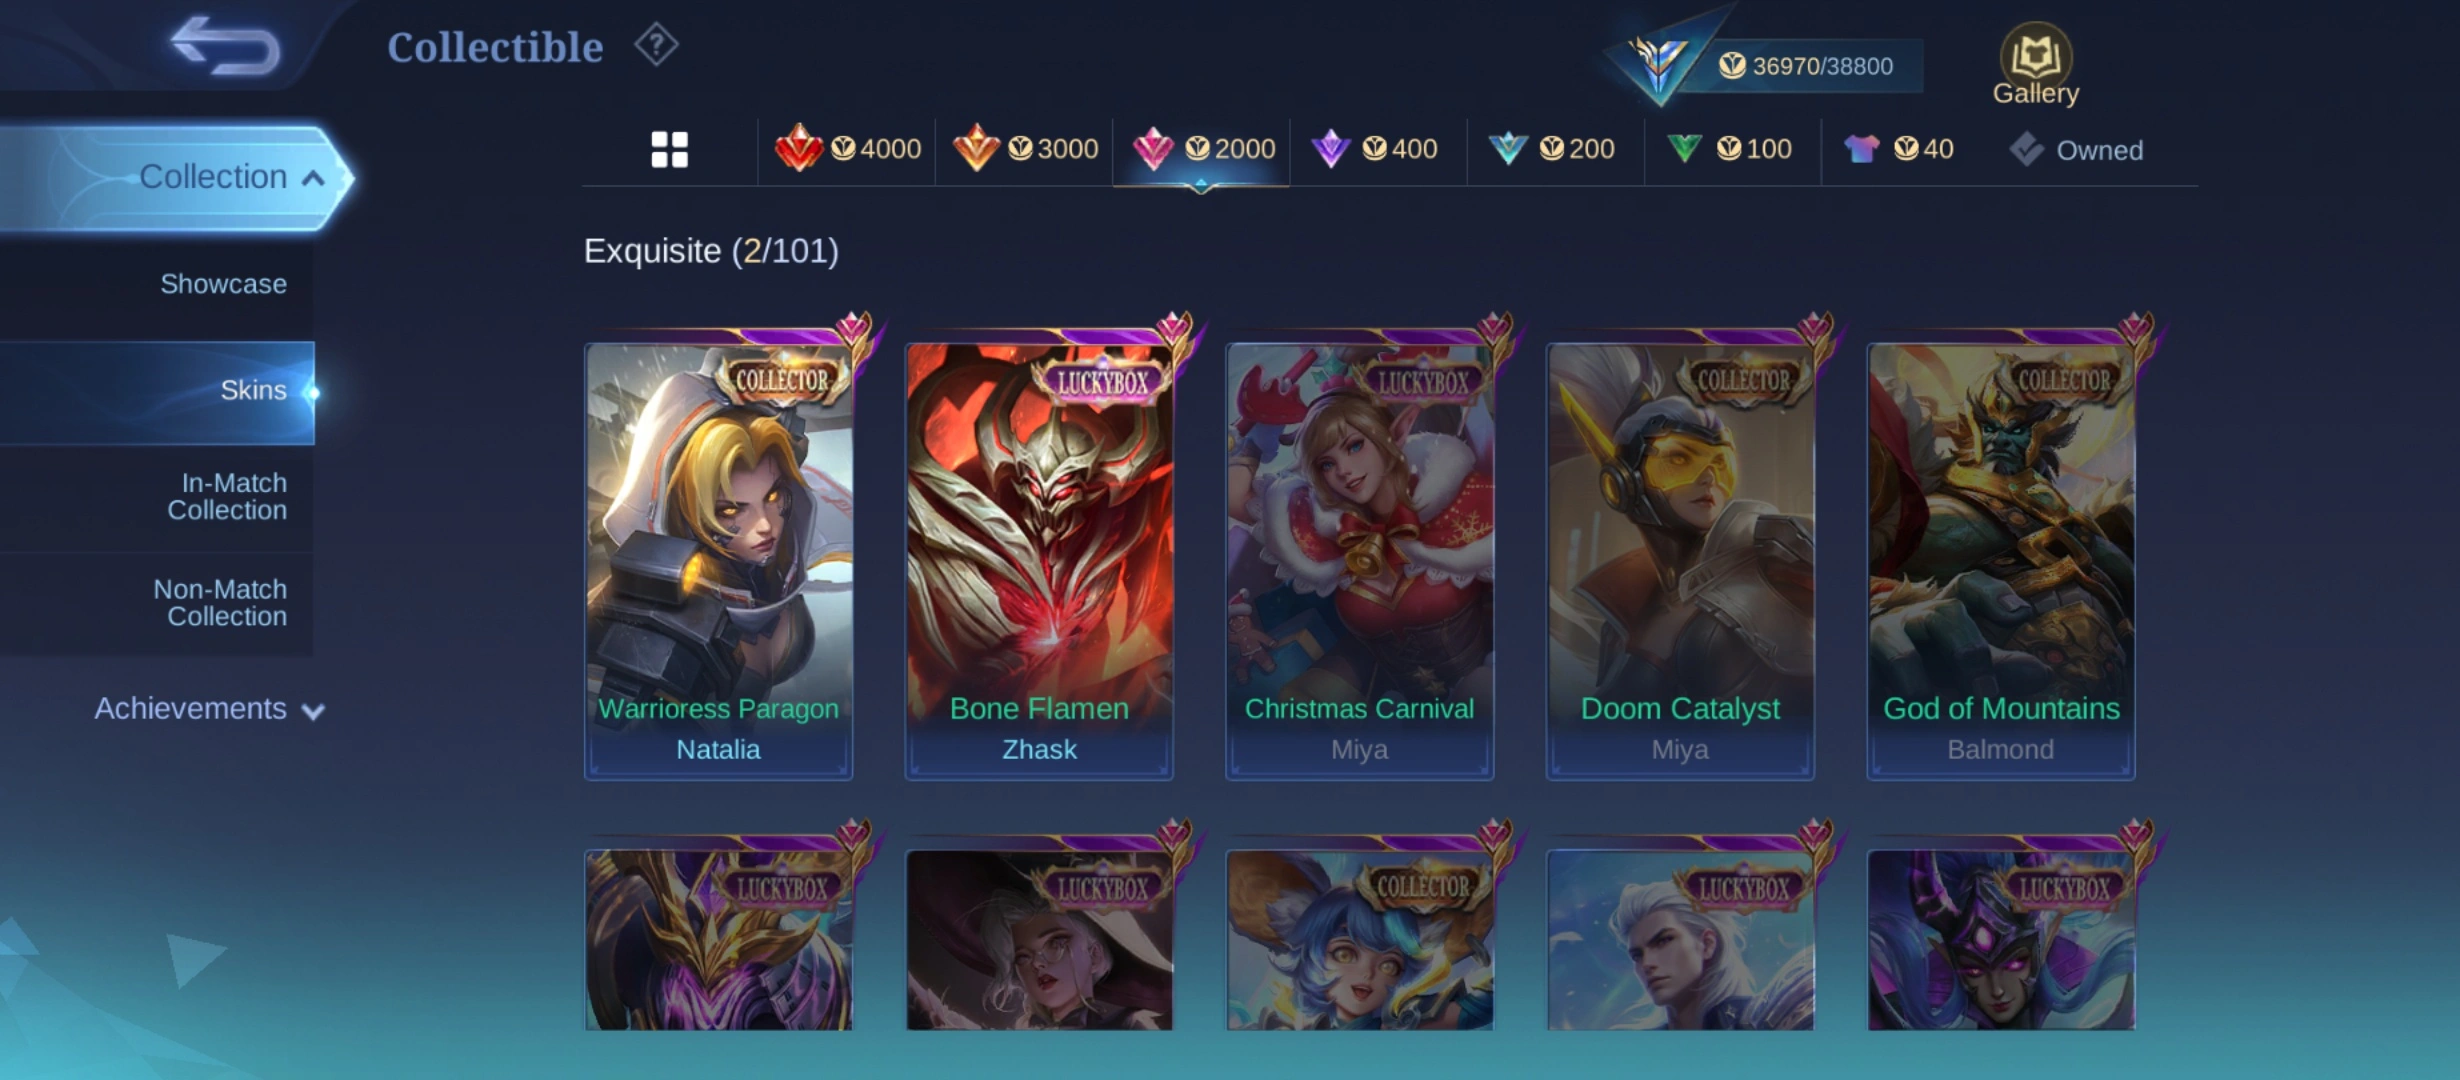Show all skins with grid icon
The width and height of the screenshot is (2460, 1080).
pyautogui.click(x=669, y=150)
